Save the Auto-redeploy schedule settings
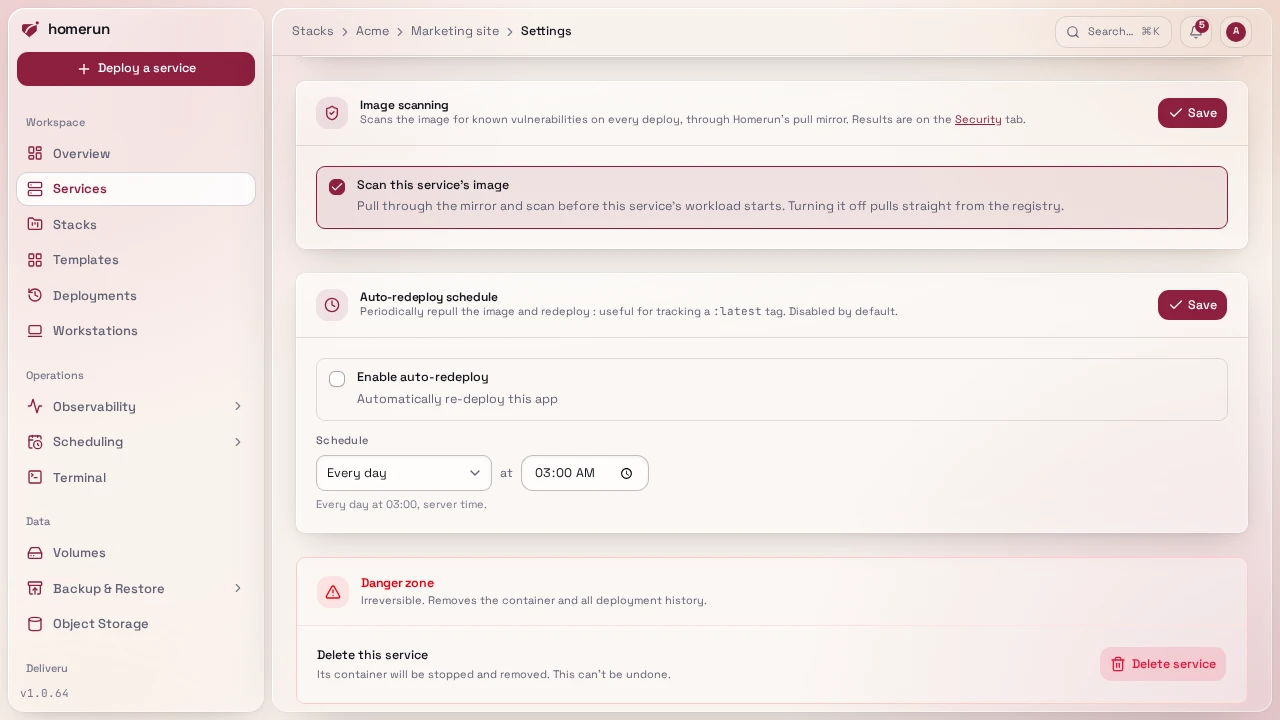 point(1192,305)
